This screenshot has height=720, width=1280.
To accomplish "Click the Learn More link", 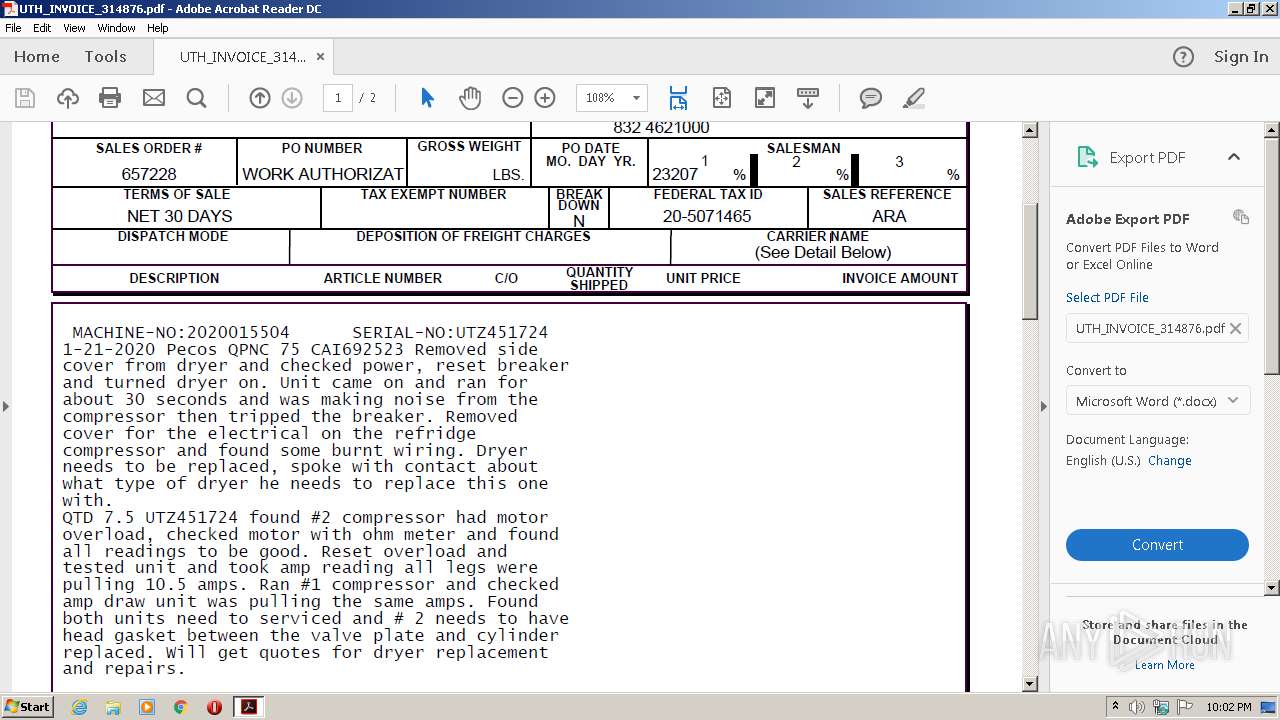I will click(1164, 665).
